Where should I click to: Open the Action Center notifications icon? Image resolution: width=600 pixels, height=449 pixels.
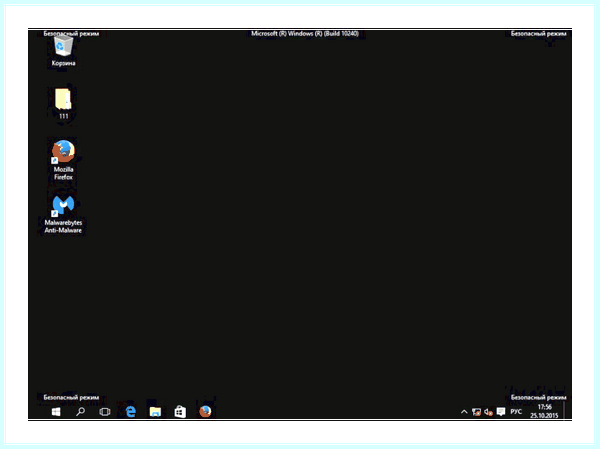501,411
